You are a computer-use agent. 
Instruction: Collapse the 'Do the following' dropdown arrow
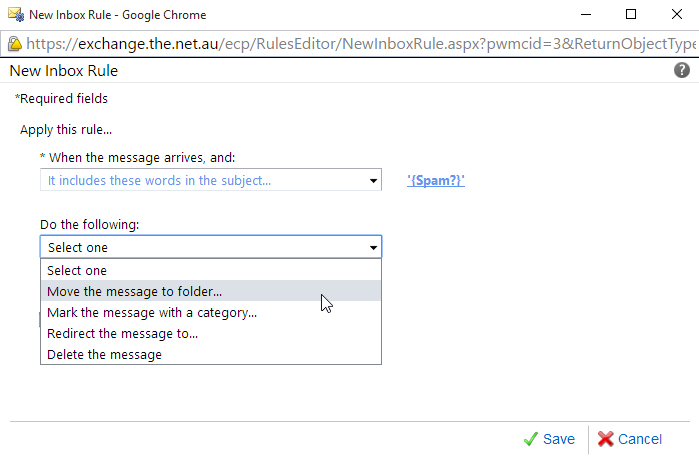[373, 247]
